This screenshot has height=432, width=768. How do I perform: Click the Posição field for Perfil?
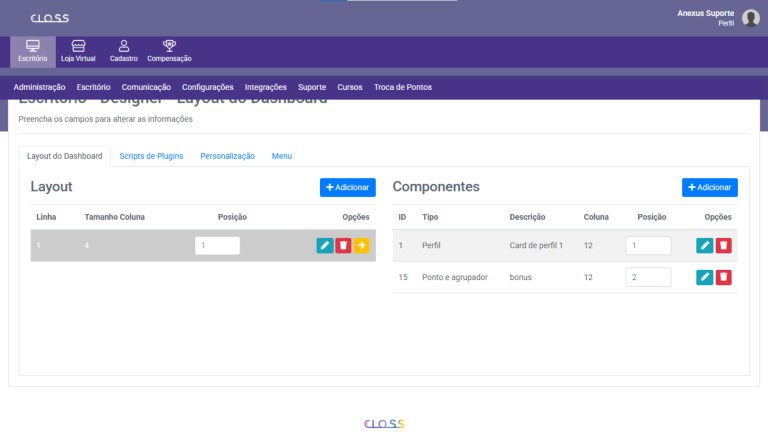pyautogui.click(x=648, y=245)
